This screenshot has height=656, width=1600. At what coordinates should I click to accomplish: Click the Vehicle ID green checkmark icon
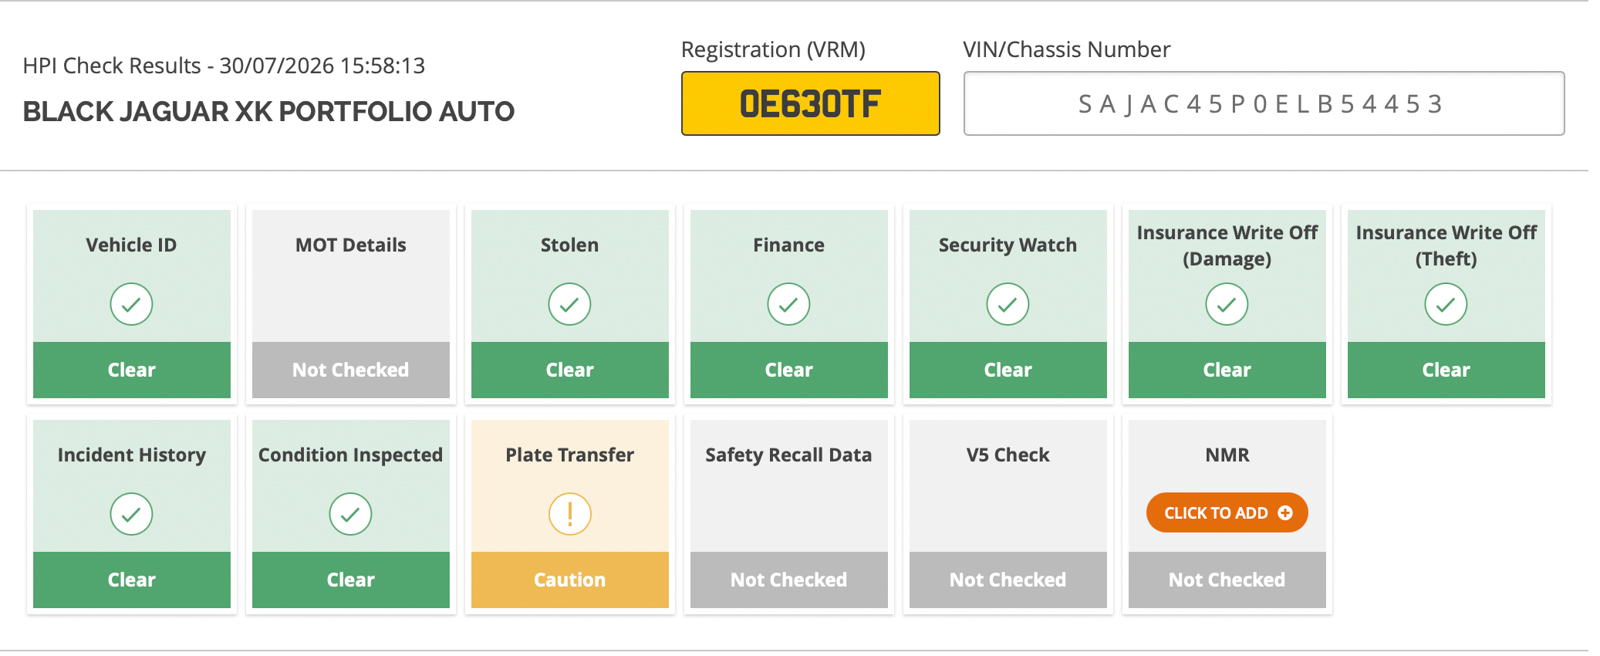pos(131,304)
